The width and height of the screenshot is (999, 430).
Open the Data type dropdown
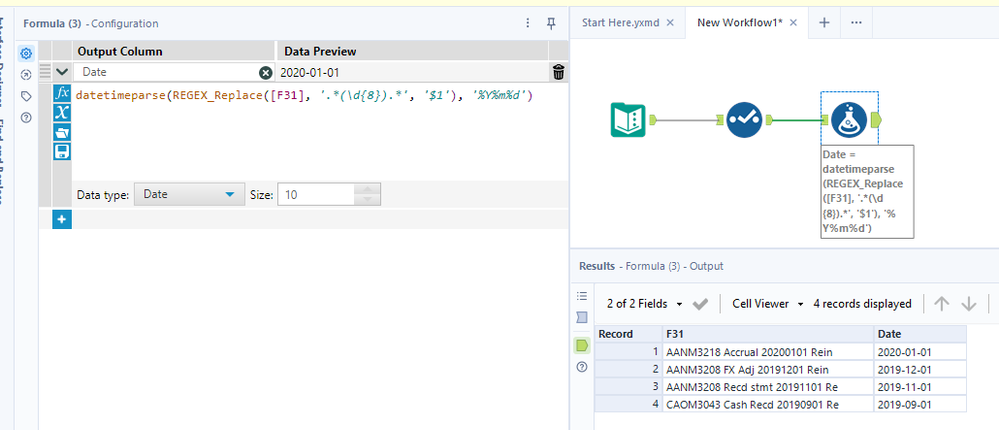pos(189,195)
